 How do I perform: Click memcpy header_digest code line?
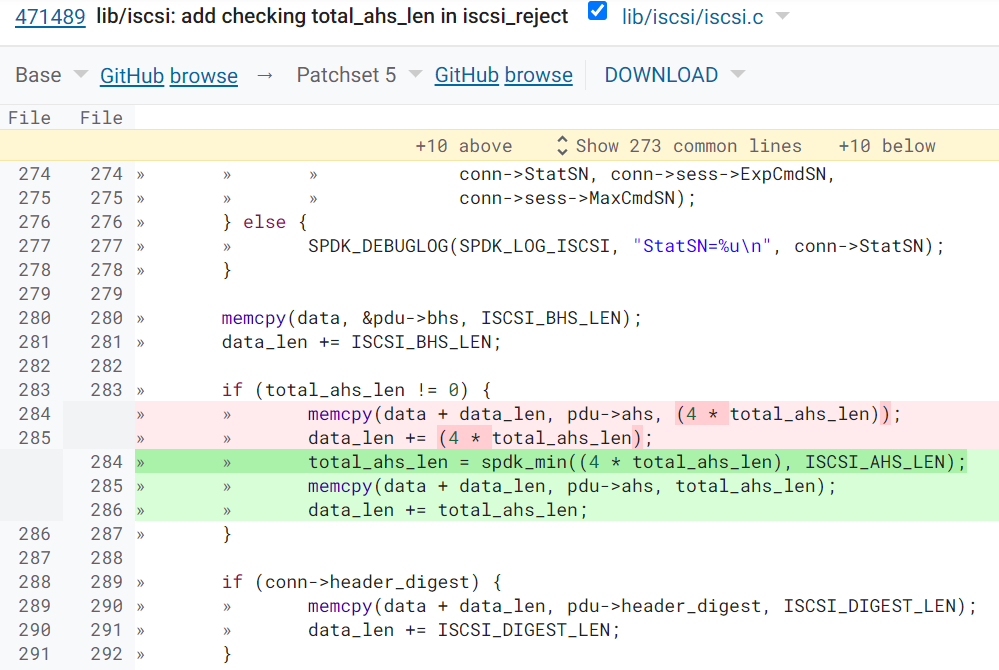(x=642, y=606)
